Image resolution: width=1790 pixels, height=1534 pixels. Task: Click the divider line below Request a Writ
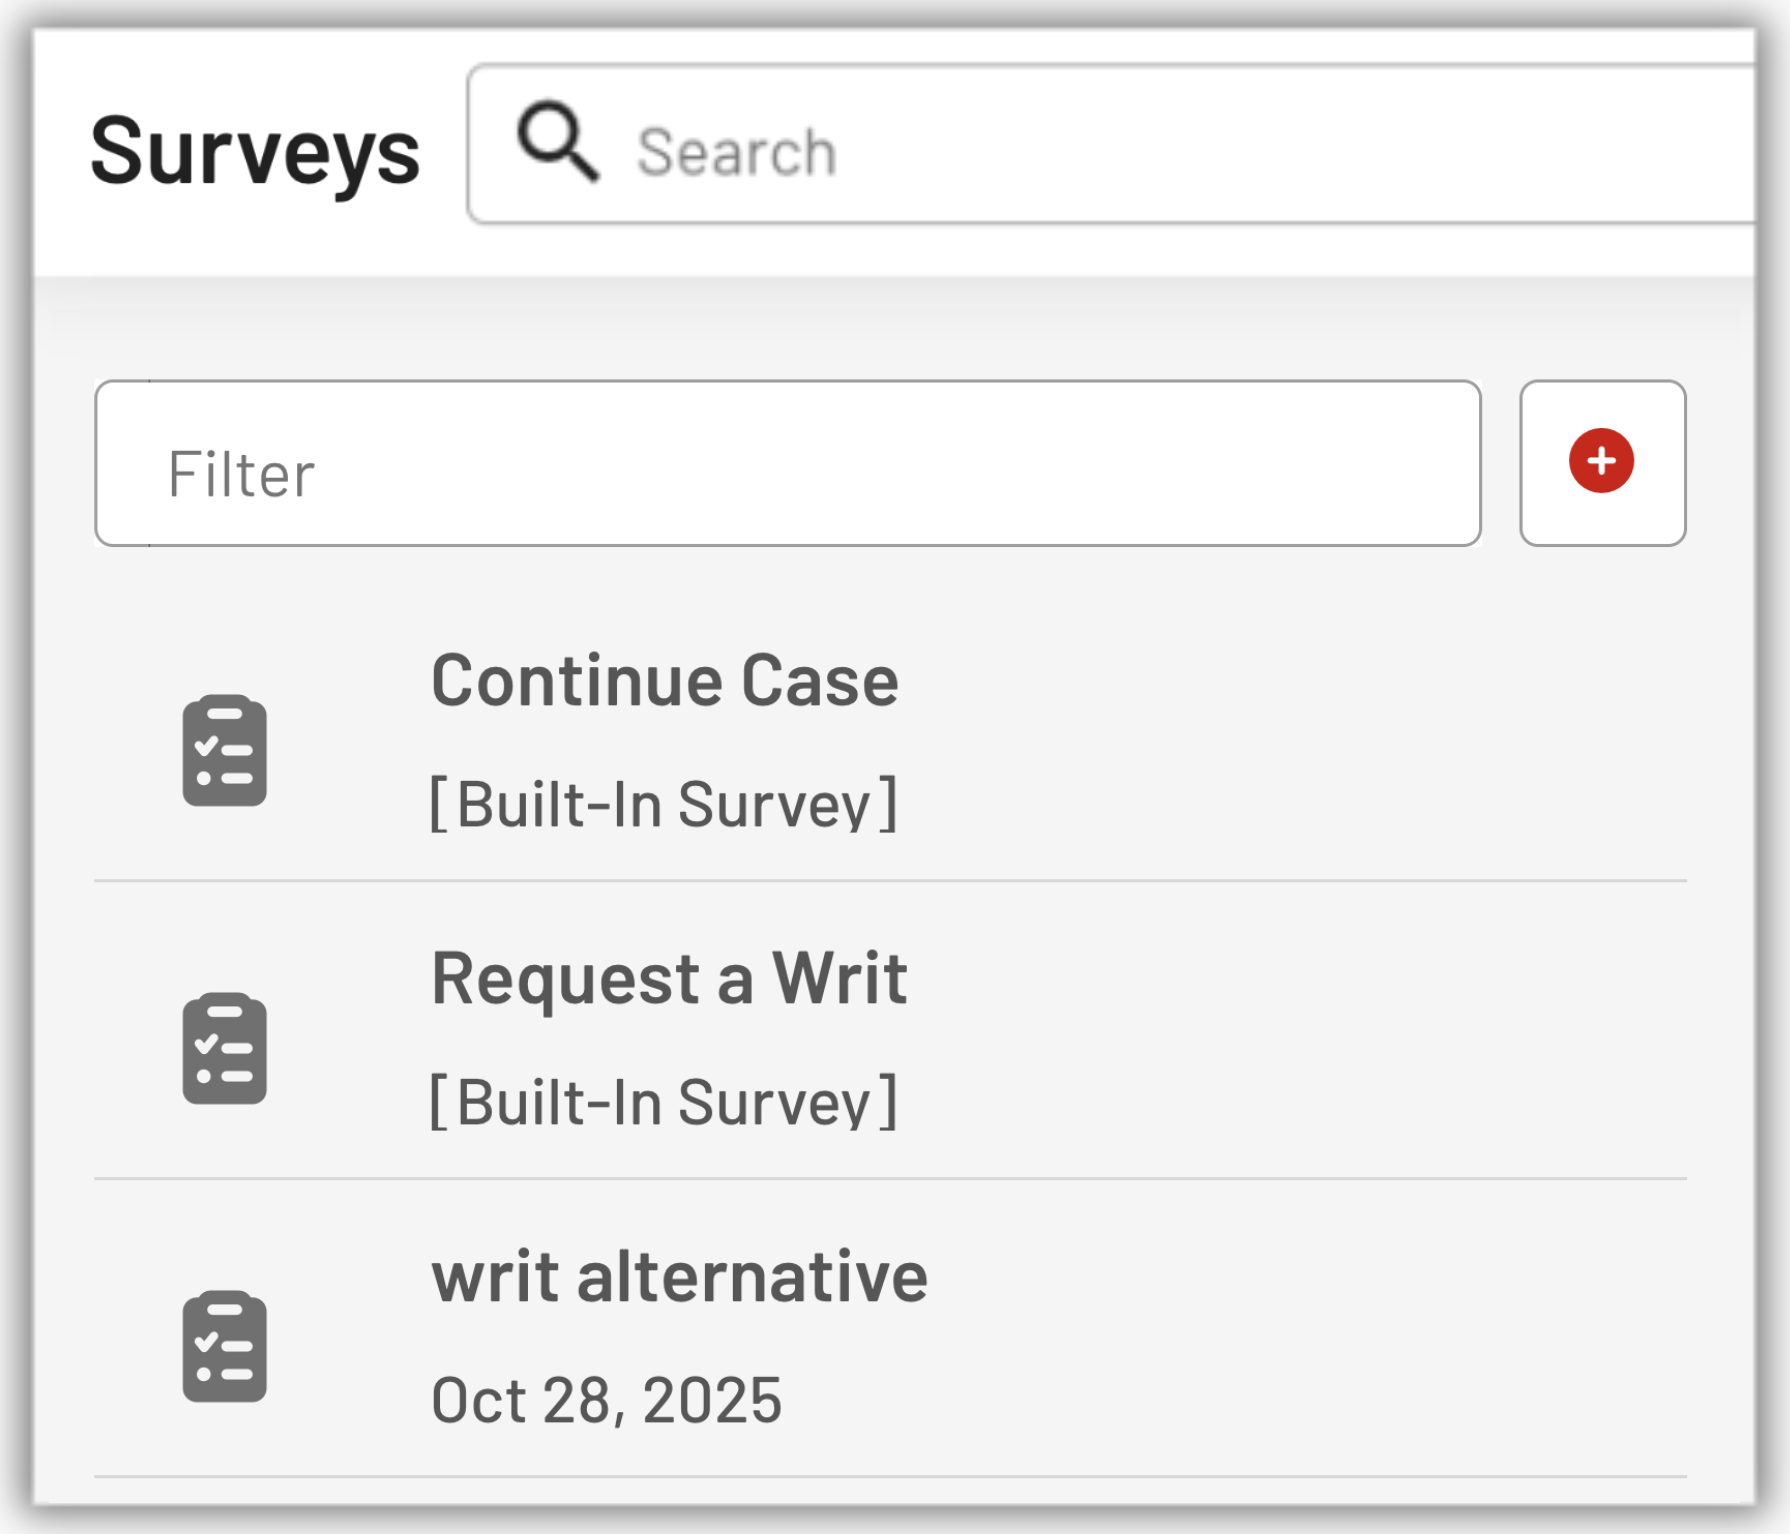(890, 1179)
